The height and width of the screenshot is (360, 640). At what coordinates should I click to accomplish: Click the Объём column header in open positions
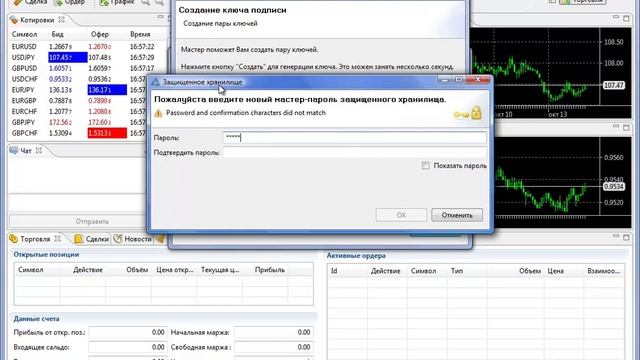[137, 270]
